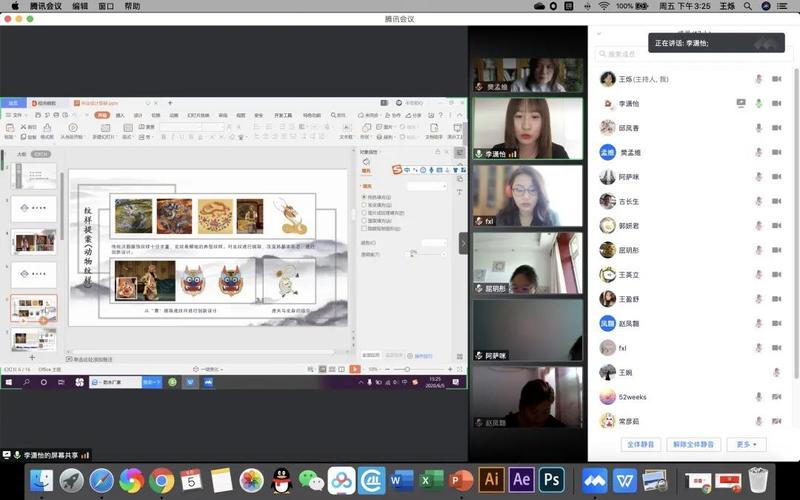The image size is (800, 500).
Task: Launch Adobe Illustrator in the dock
Action: coord(491,480)
